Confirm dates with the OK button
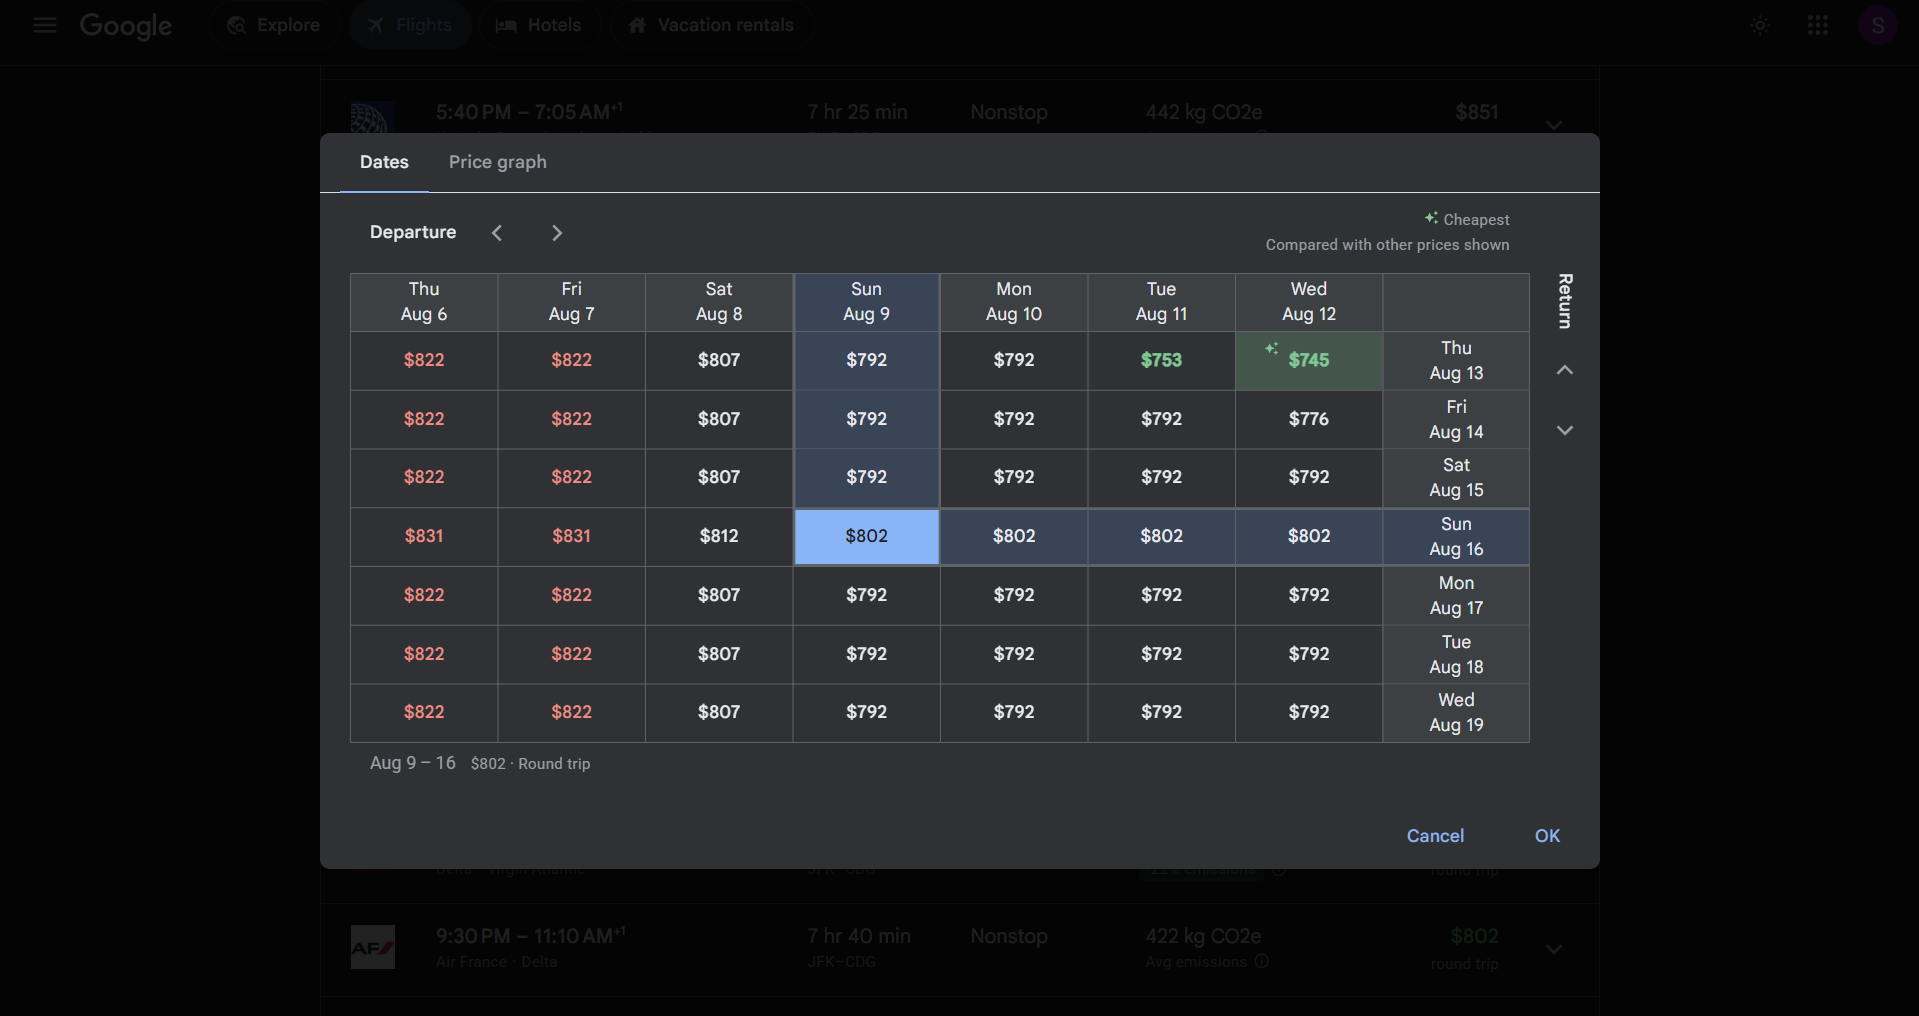Viewport: 1919px width, 1016px height. pyautogui.click(x=1547, y=836)
